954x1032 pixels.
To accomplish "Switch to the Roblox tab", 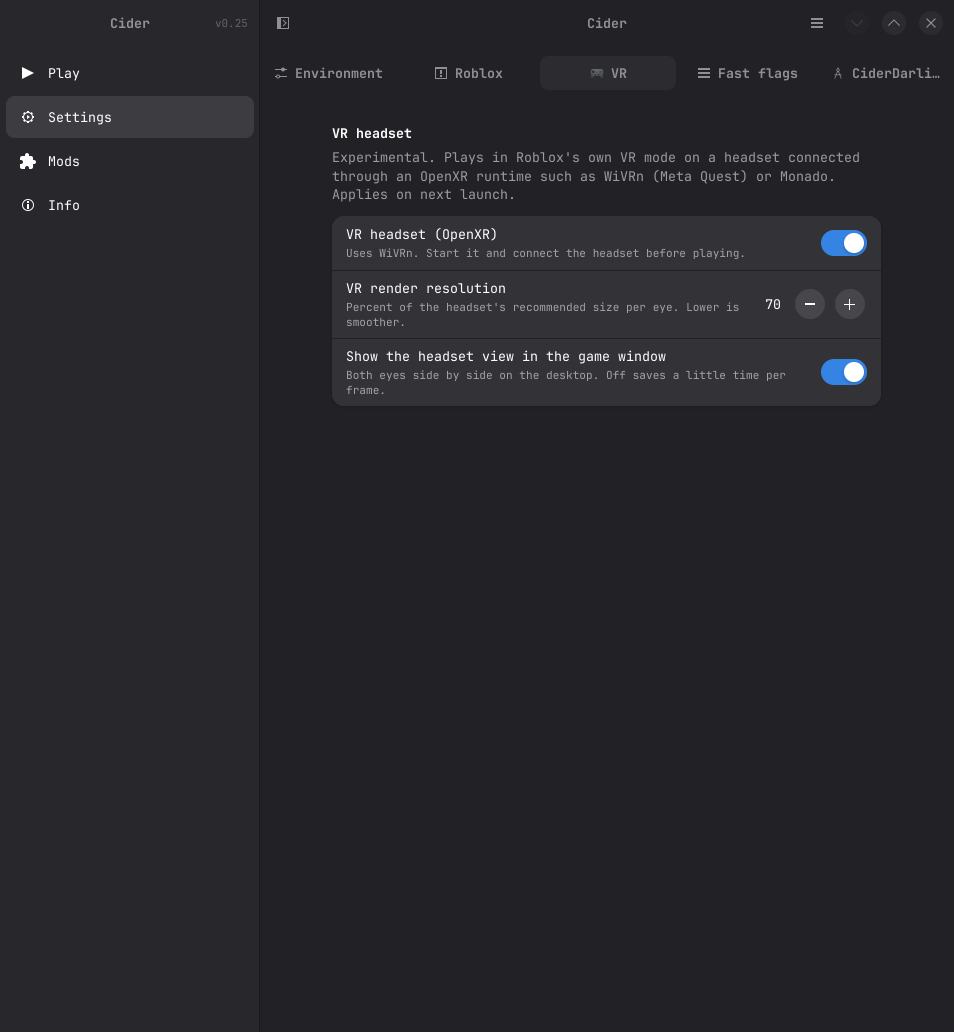I will coord(469,73).
